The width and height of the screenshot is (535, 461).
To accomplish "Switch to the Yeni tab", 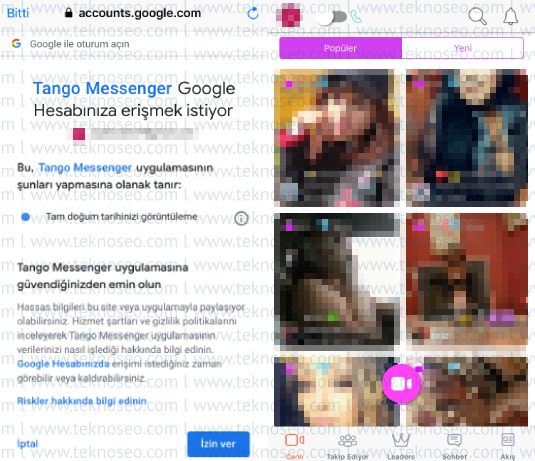I will pos(463,48).
